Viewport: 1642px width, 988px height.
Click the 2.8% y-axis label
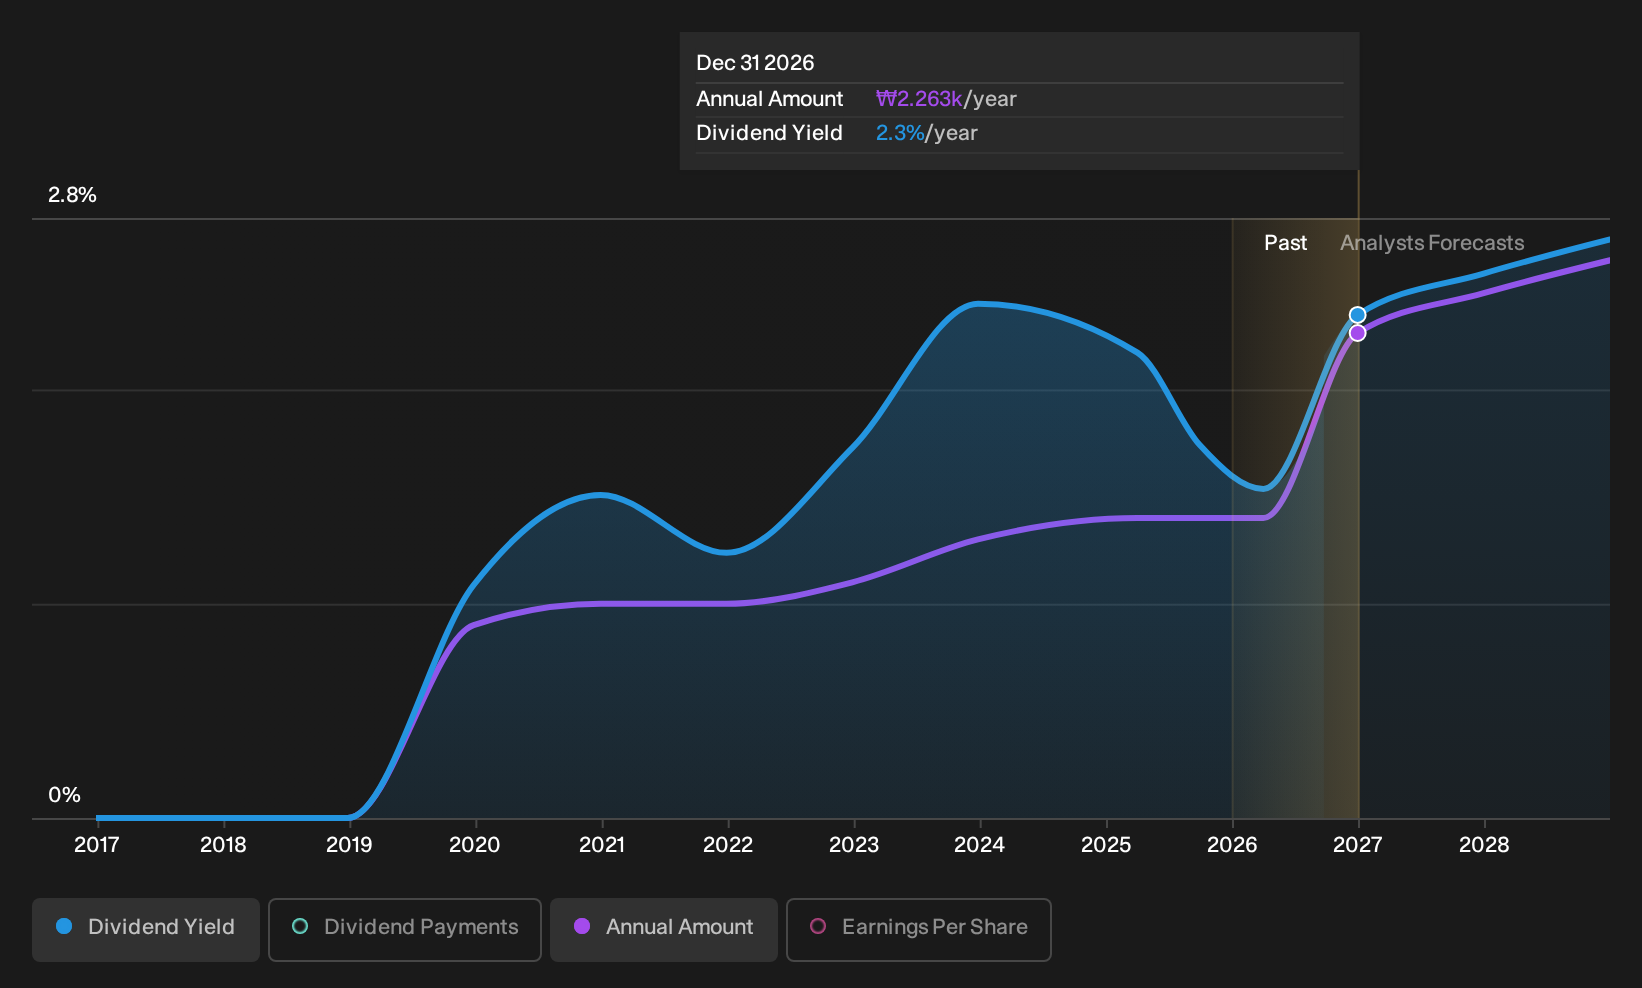[72, 195]
